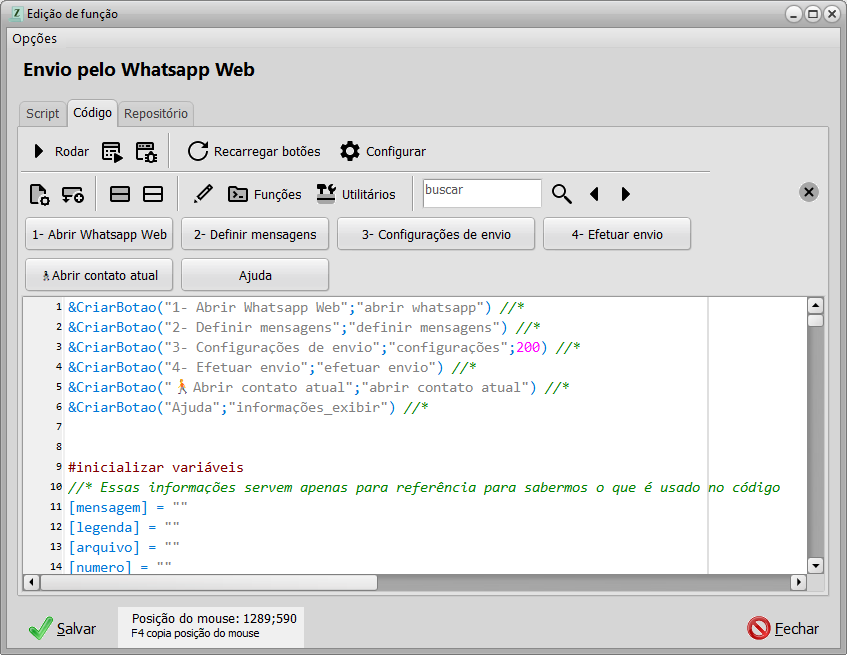Click in the buscar search field
Viewport: 847px width, 655px height.
(x=481, y=193)
